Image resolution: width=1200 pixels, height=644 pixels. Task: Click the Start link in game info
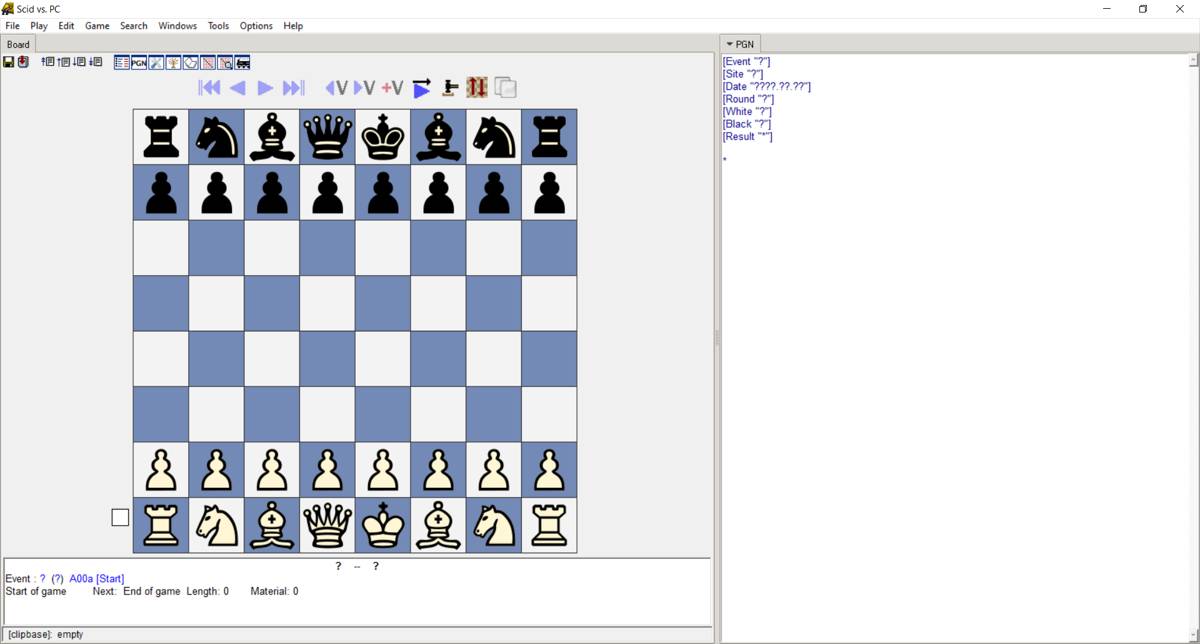(x=110, y=578)
